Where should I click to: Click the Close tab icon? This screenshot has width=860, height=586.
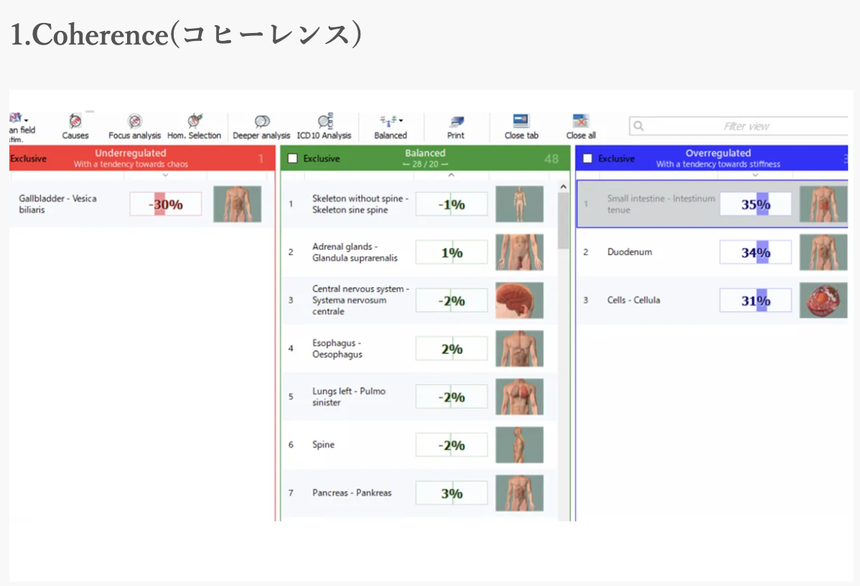[x=521, y=125]
